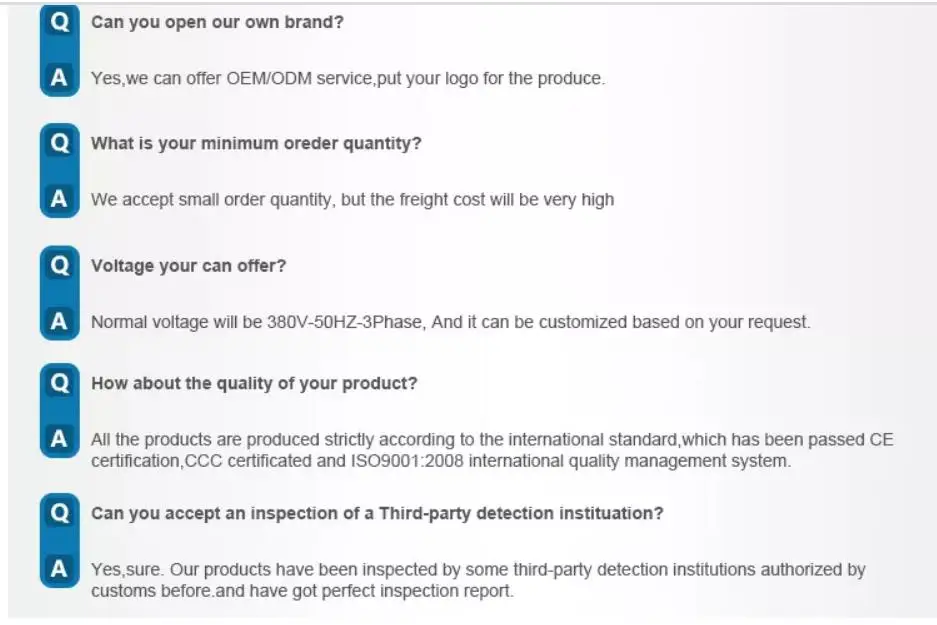This screenshot has height=625, width=937.
Task: Click the ISO9001:2008 quality management line
Action: (x=441, y=461)
